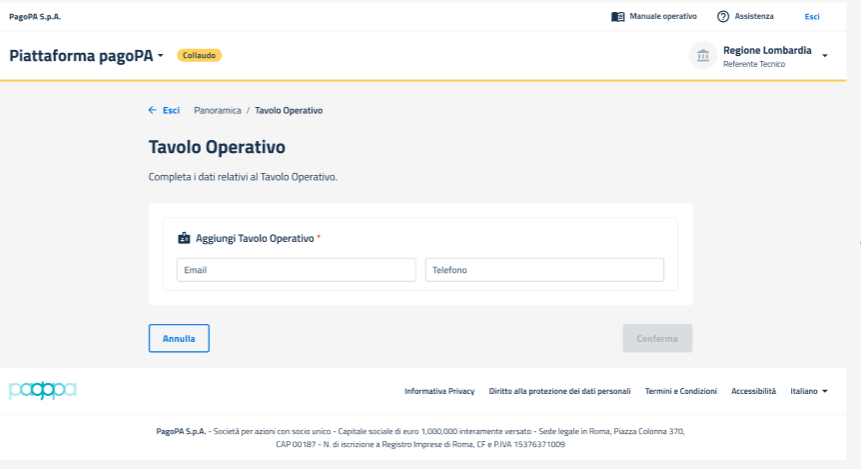Click the pagoPA logo in the footer
This screenshot has width=861, height=469.
[43, 390]
